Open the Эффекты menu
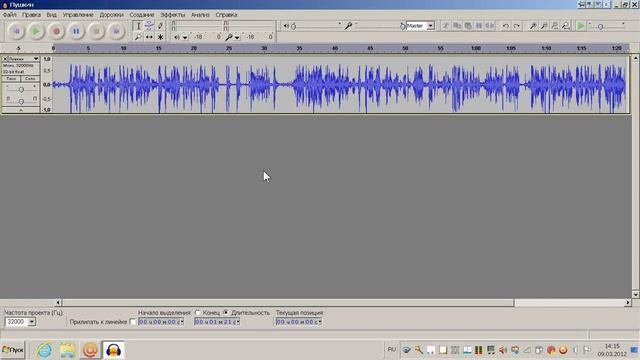Image resolution: width=640 pixels, height=360 pixels. [x=173, y=15]
